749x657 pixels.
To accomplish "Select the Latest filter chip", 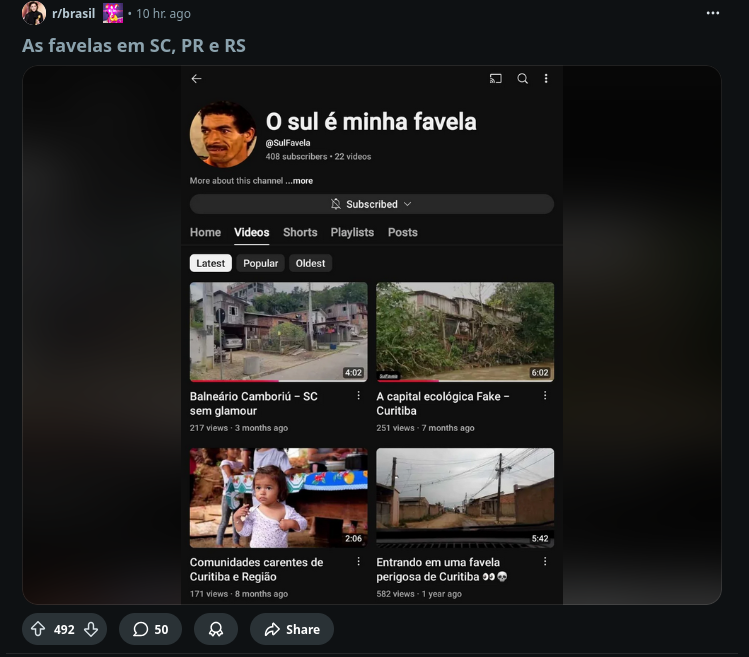I will [x=211, y=263].
